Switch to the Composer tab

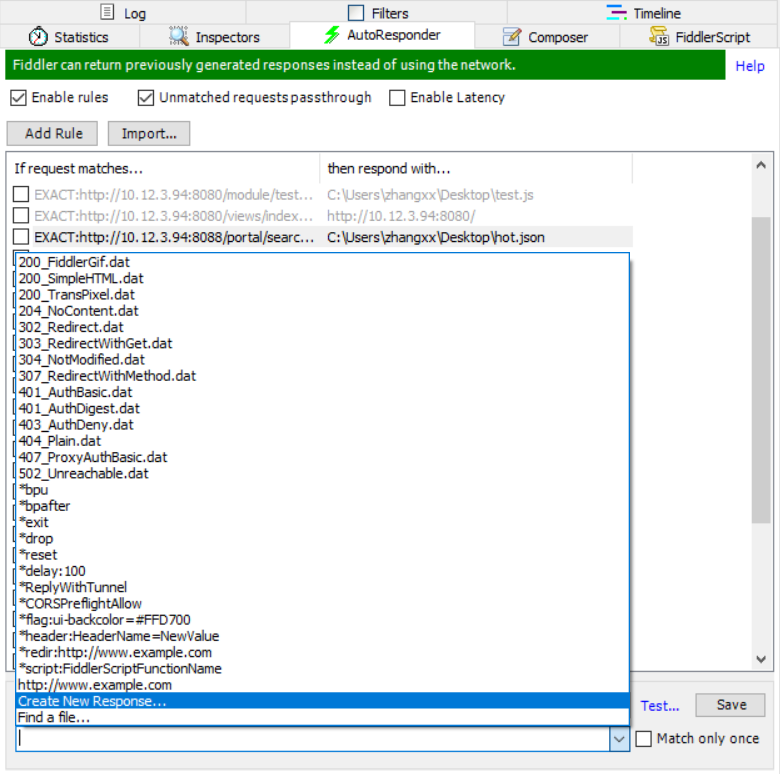pyautogui.click(x=547, y=37)
